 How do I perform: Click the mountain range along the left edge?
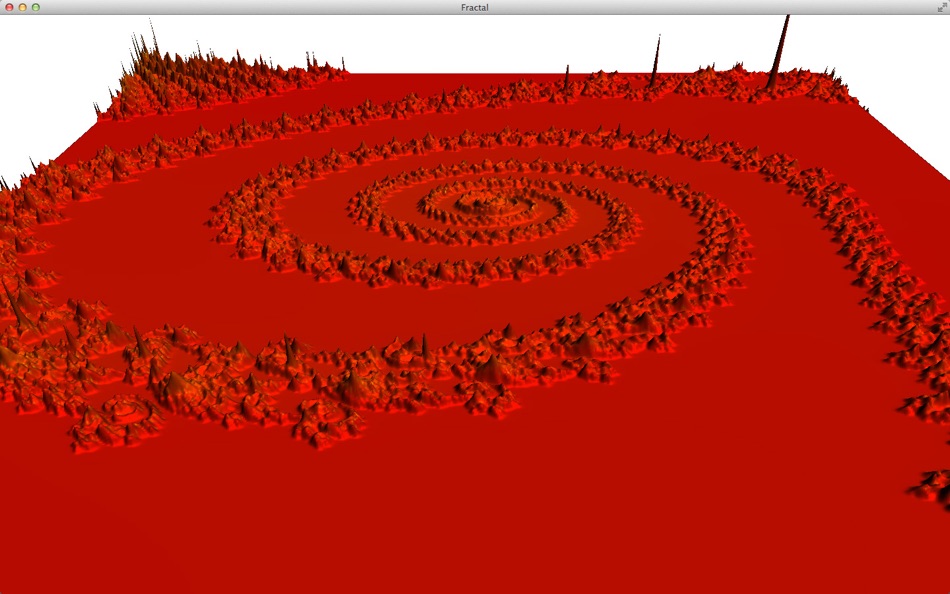[x=30, y=250]
